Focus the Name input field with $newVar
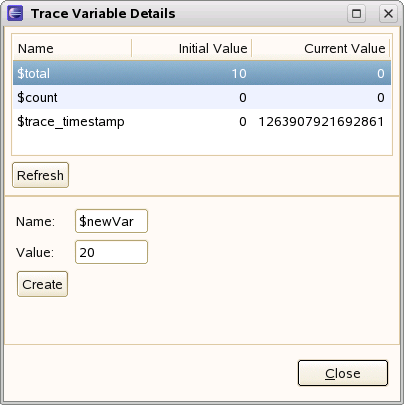 (111, 221)
